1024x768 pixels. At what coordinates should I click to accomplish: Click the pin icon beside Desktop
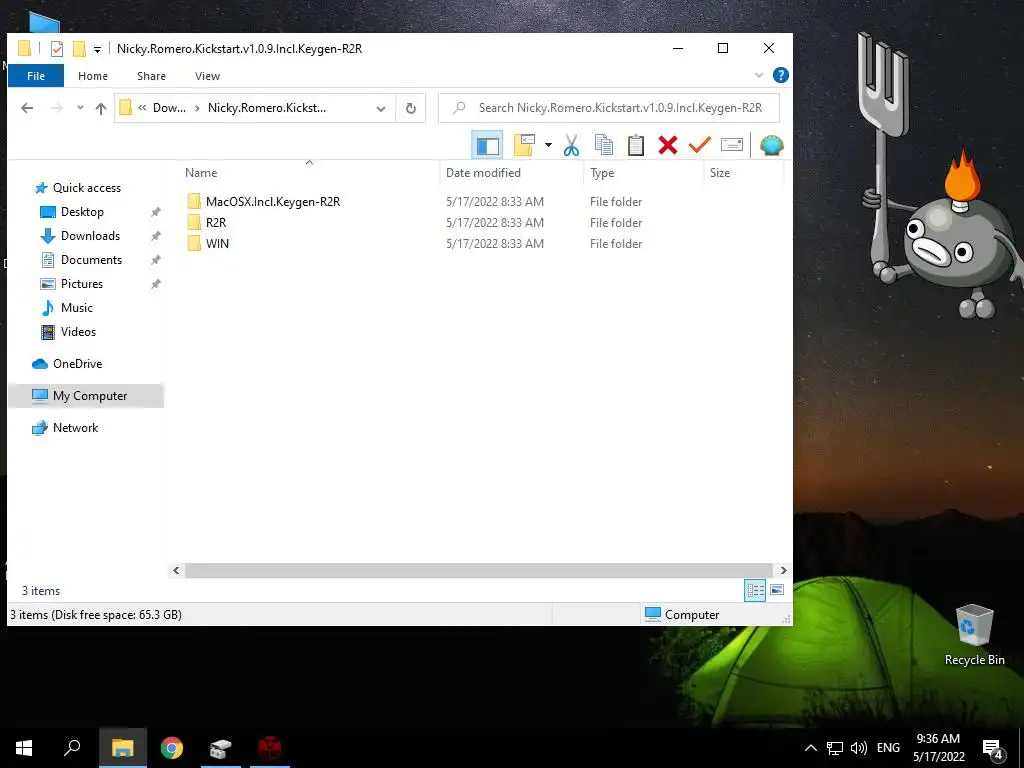(x=155, y=212)
